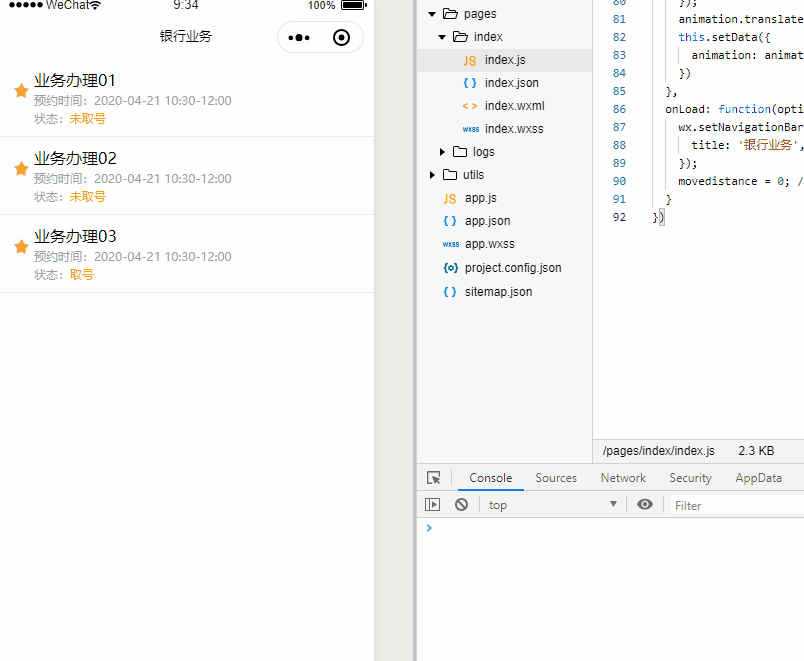The height and width of the screenshot is (661, 804).
Task: Click inside the console Filter input
Action: pyautogui.click(x=700, y=505)
